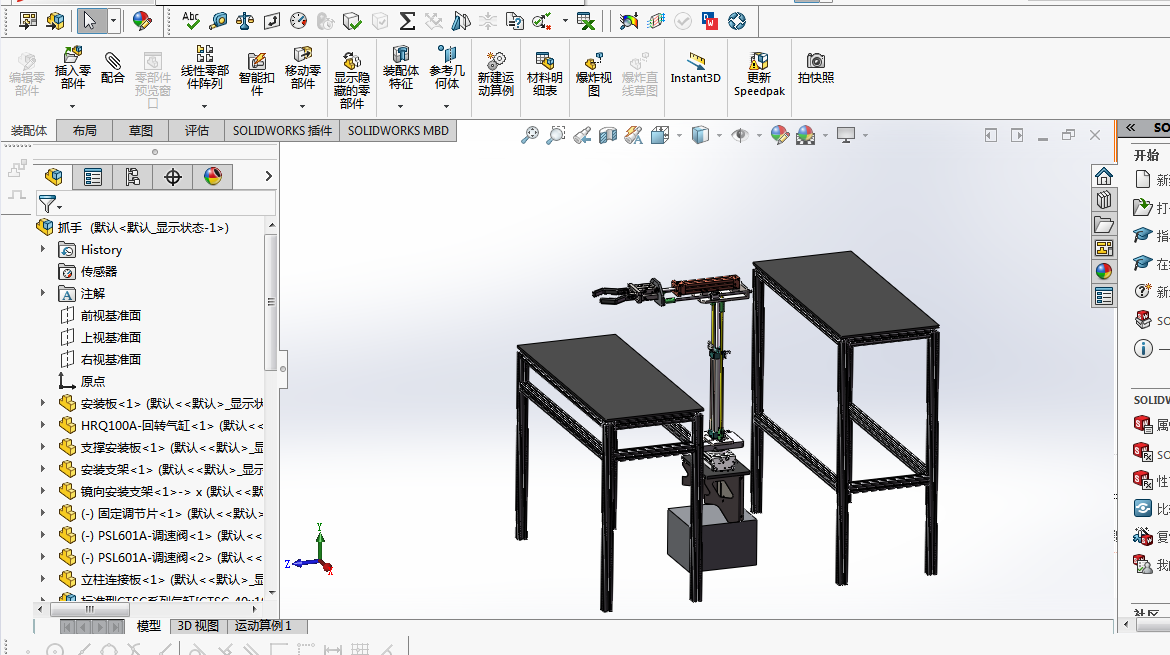Select the 运动算例 1 bottom tab
This screenshot has height=655, width=1170.
[263, 626]
